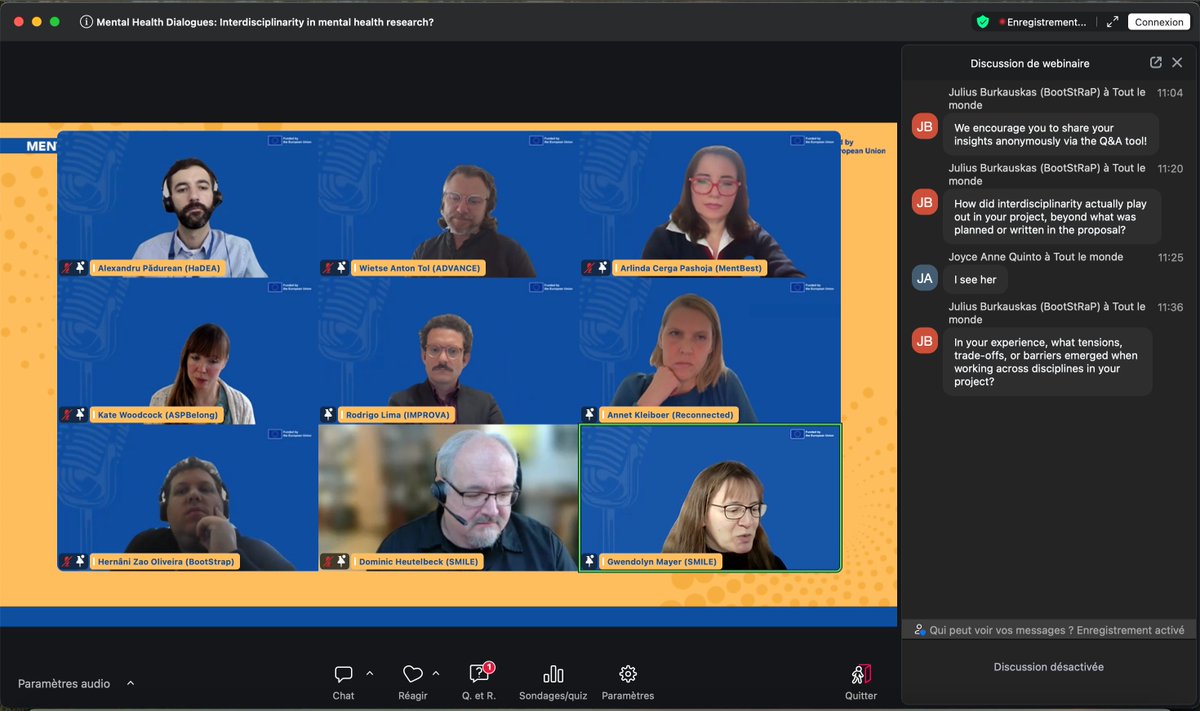Click muted mic icon on Alexandru Pădurean's tile
The width and height of the screenshot is (1200, 711).
67,268
